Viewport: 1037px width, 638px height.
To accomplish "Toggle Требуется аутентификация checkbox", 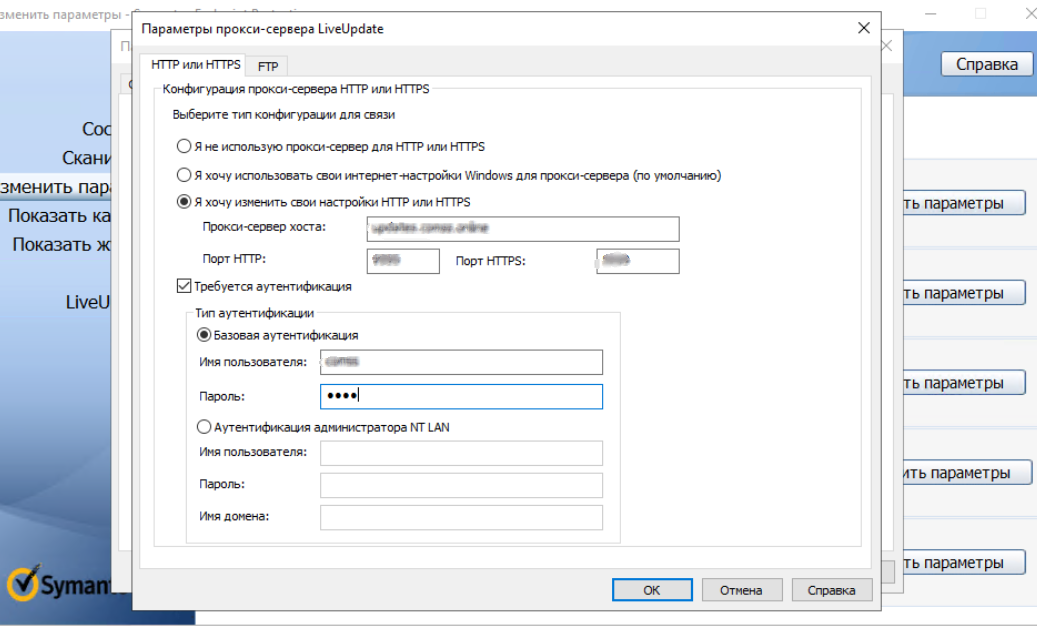I will [184, 286].
